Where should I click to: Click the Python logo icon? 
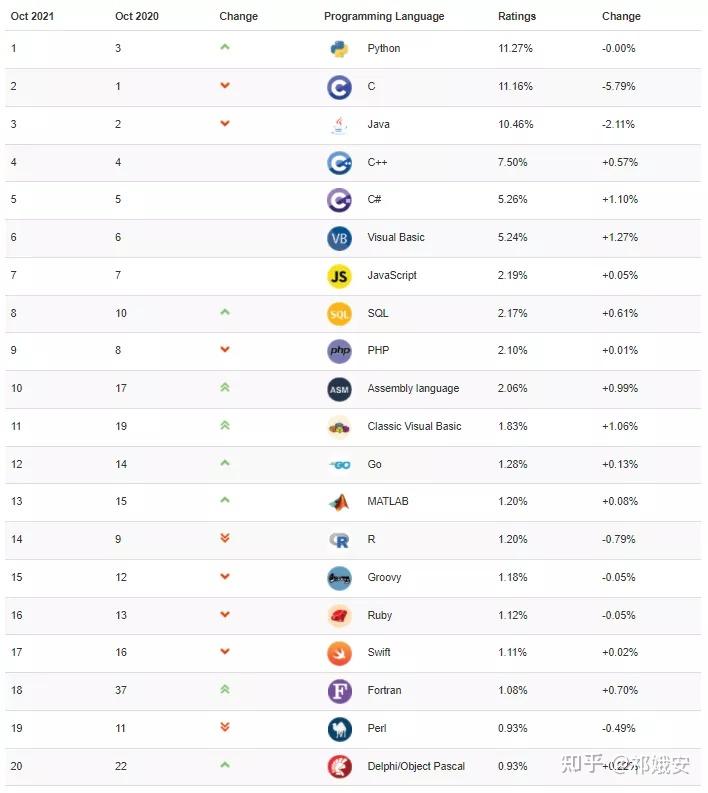[339, 48]
